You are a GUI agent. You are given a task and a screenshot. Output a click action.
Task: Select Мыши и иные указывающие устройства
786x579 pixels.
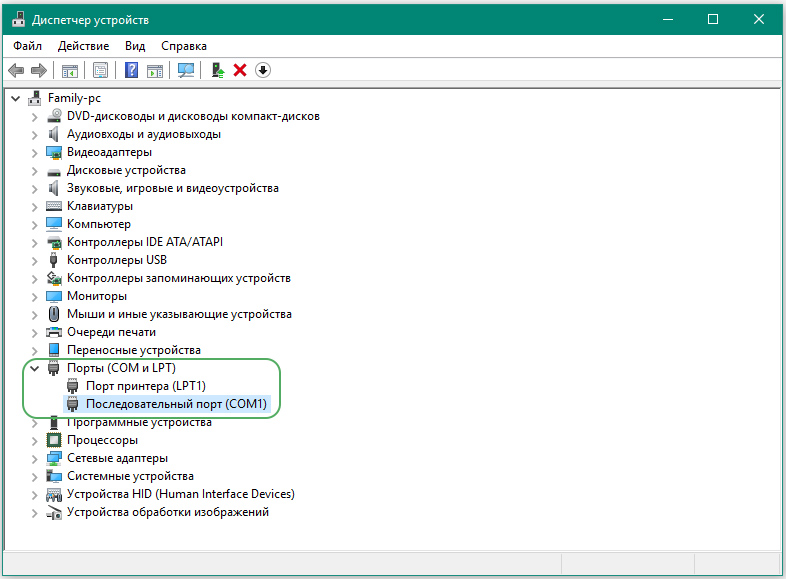[x=179, y=314]
